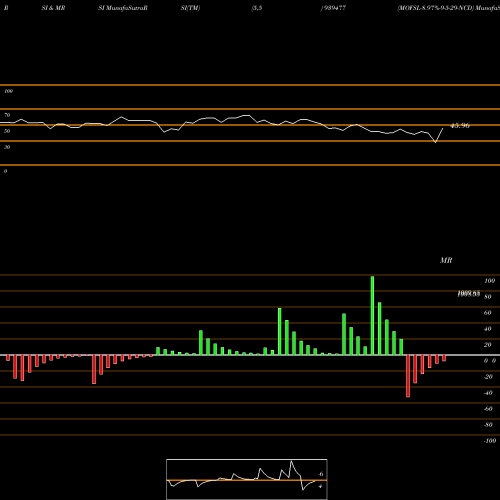Click the '100' label on the RSI panel
Image resolution: width=500 pixels, height=500 pixels.
tap(8, 91)
